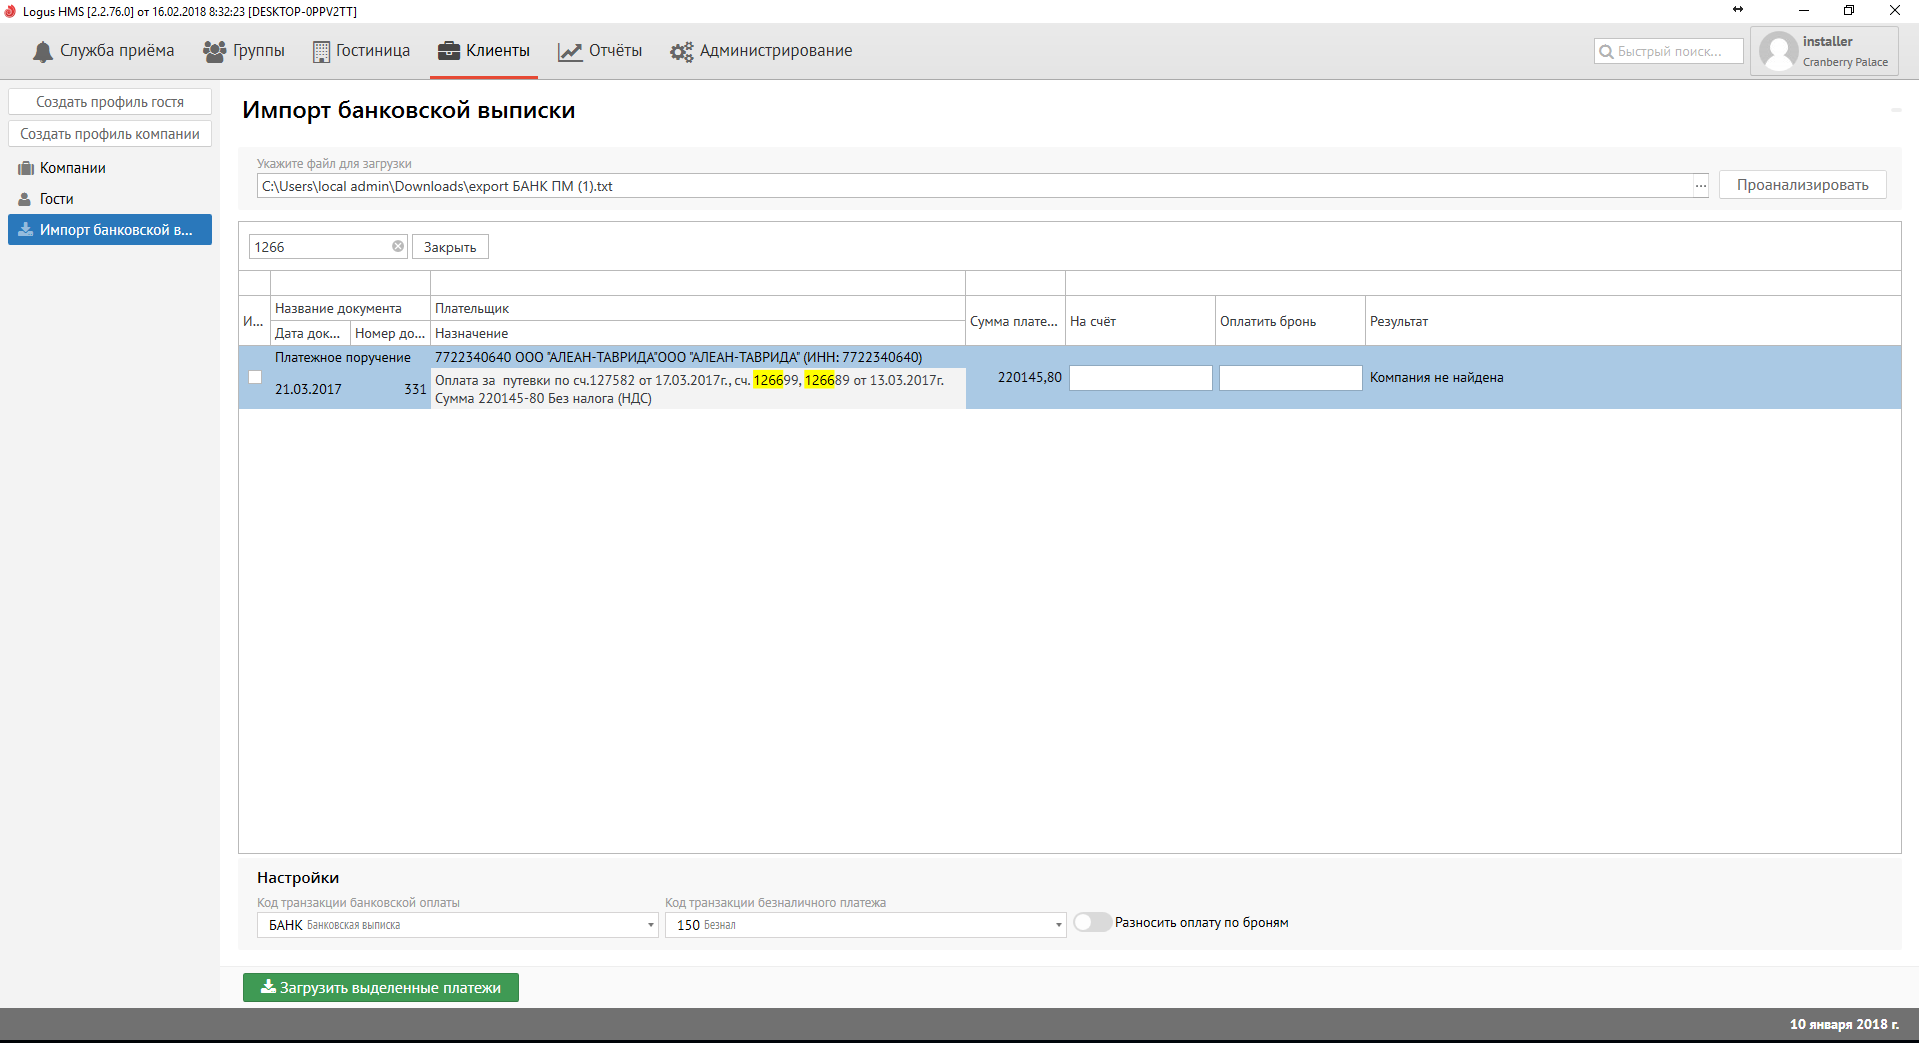1919x1043 pixels.
Task: Click the Группы people icon
Action: click(x=214, y=52)
